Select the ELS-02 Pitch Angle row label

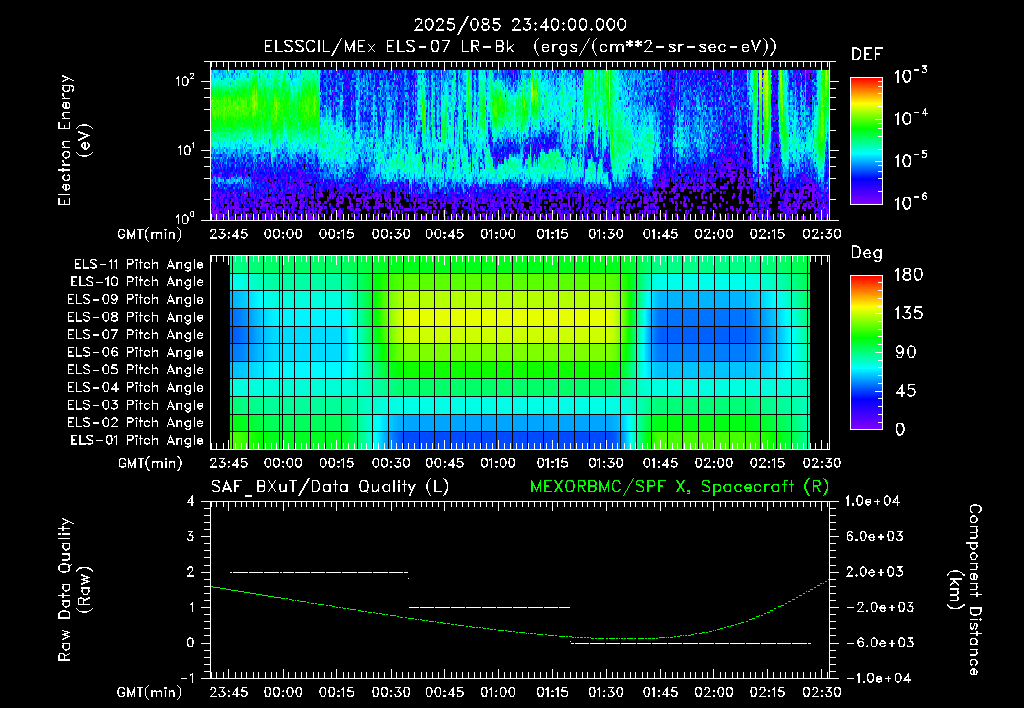click(136, 423)
